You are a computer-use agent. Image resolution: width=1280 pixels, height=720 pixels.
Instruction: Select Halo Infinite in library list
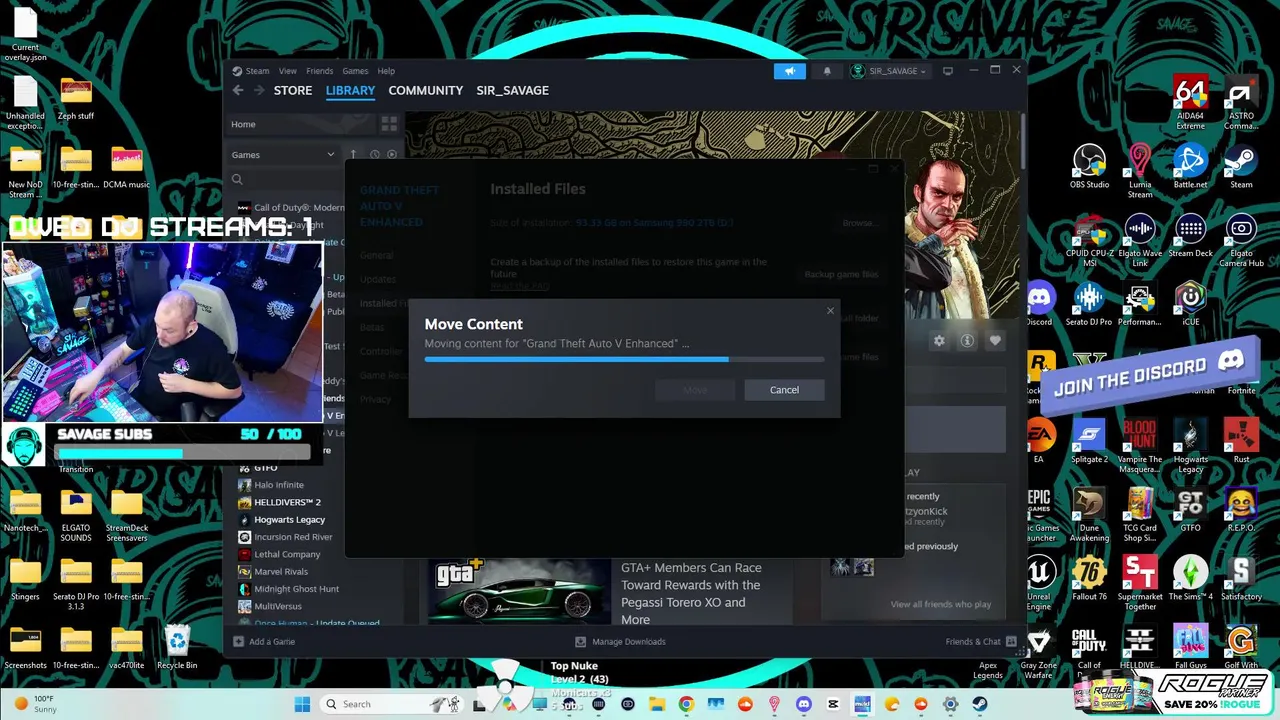278,485
